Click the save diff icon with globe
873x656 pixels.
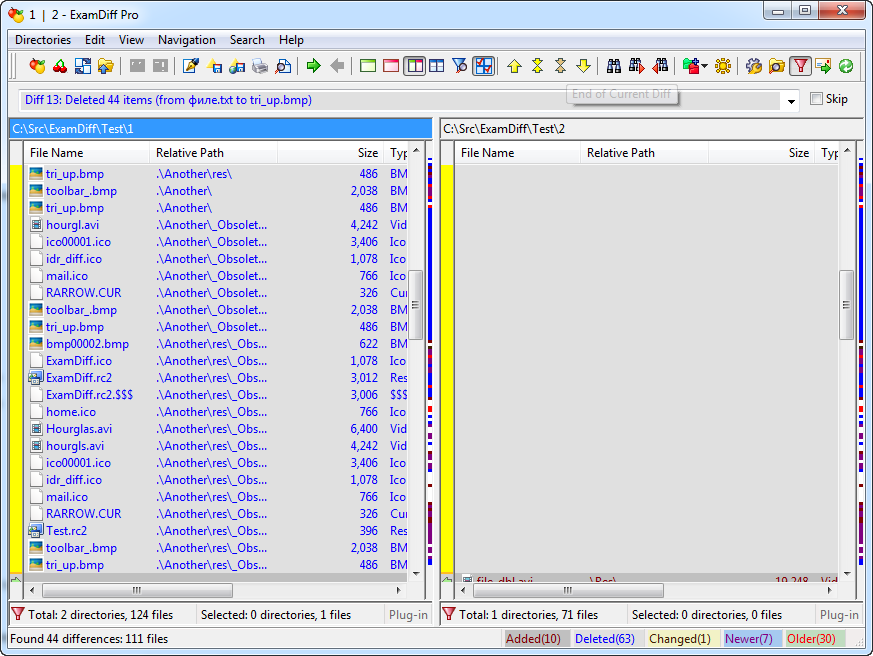237,66
